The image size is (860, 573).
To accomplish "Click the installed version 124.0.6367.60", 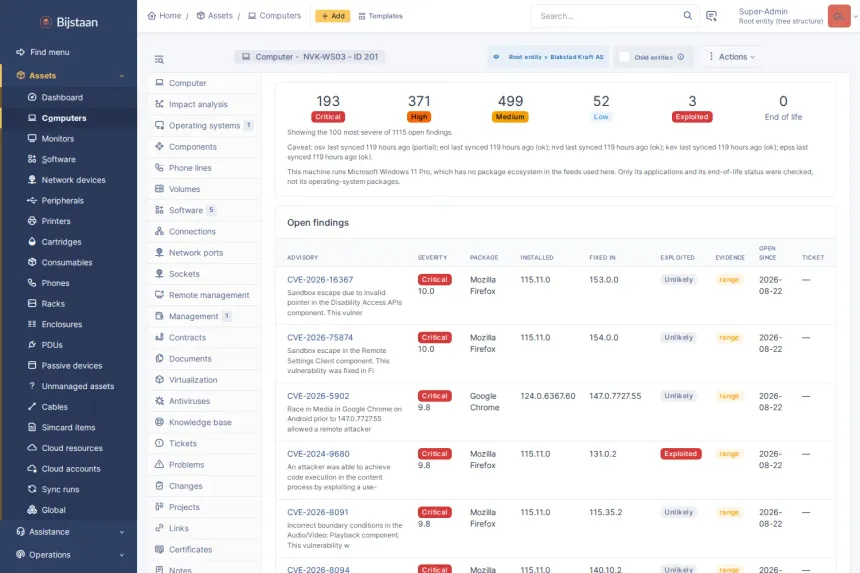I will point(548,396).
